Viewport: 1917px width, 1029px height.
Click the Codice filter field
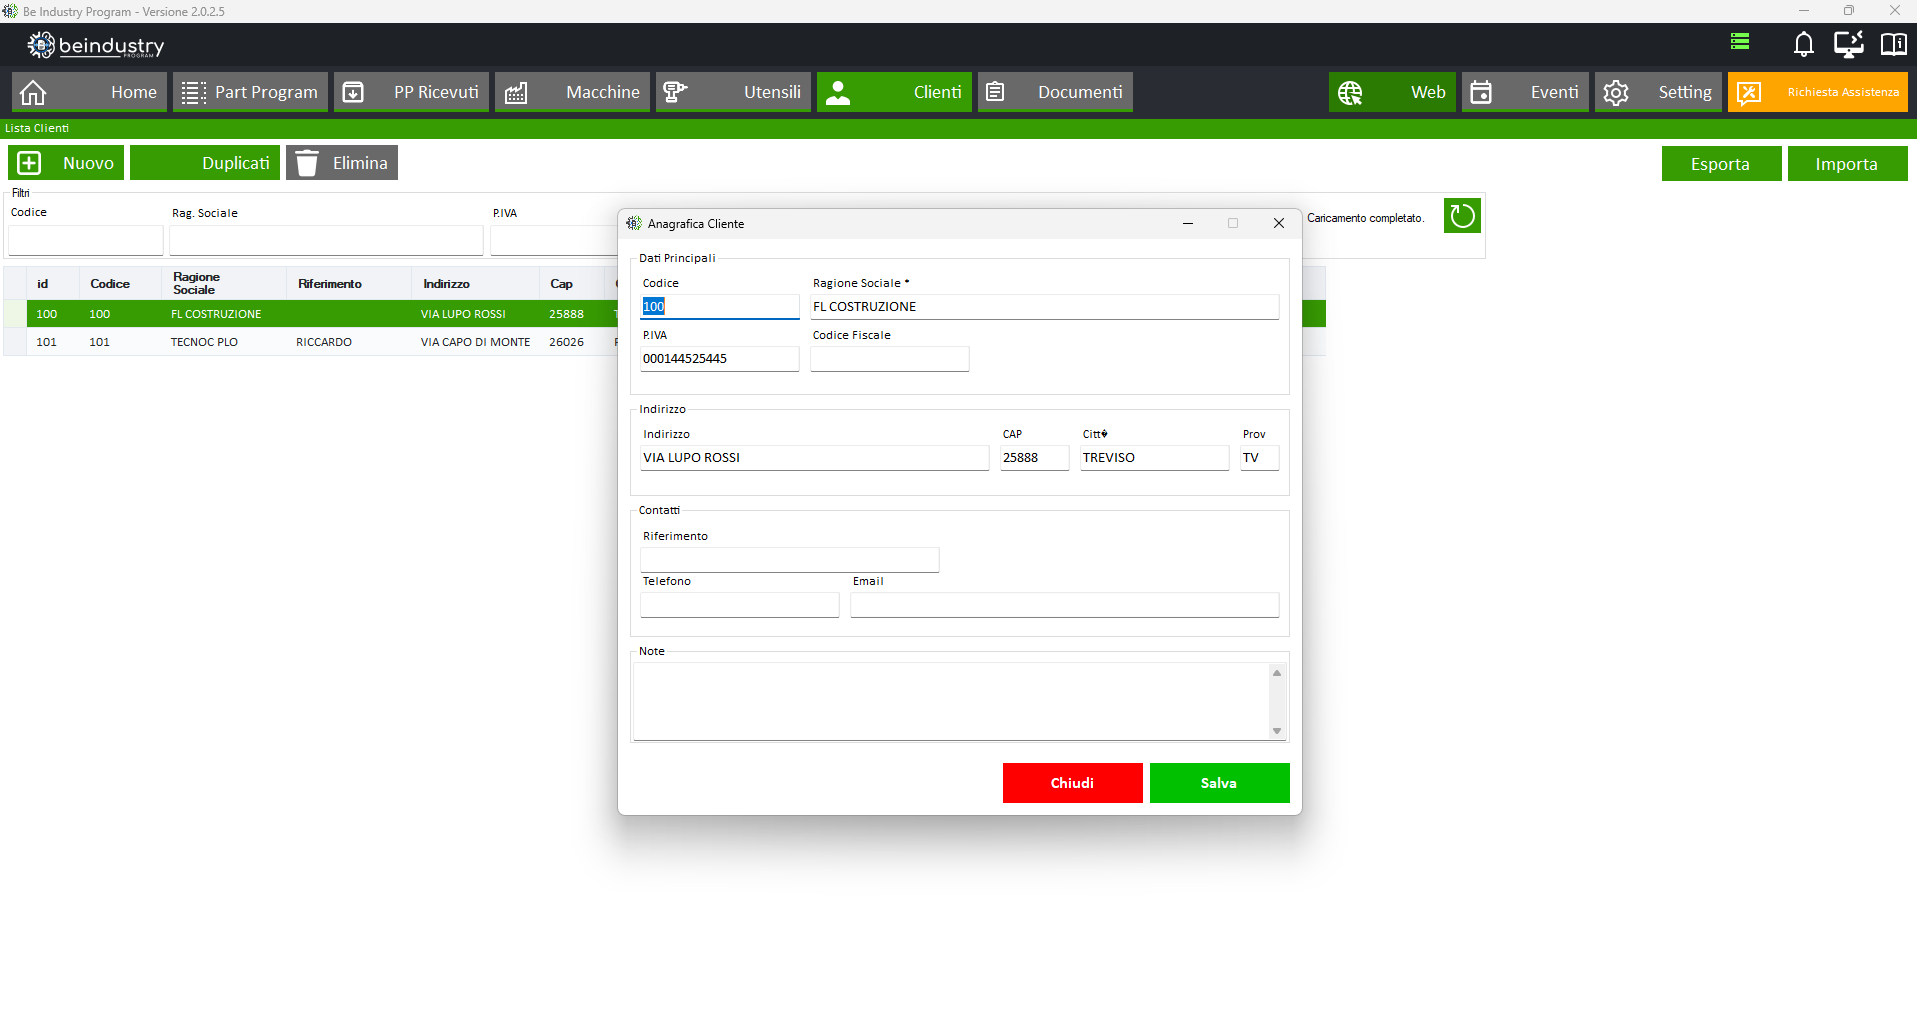[86, 240]
